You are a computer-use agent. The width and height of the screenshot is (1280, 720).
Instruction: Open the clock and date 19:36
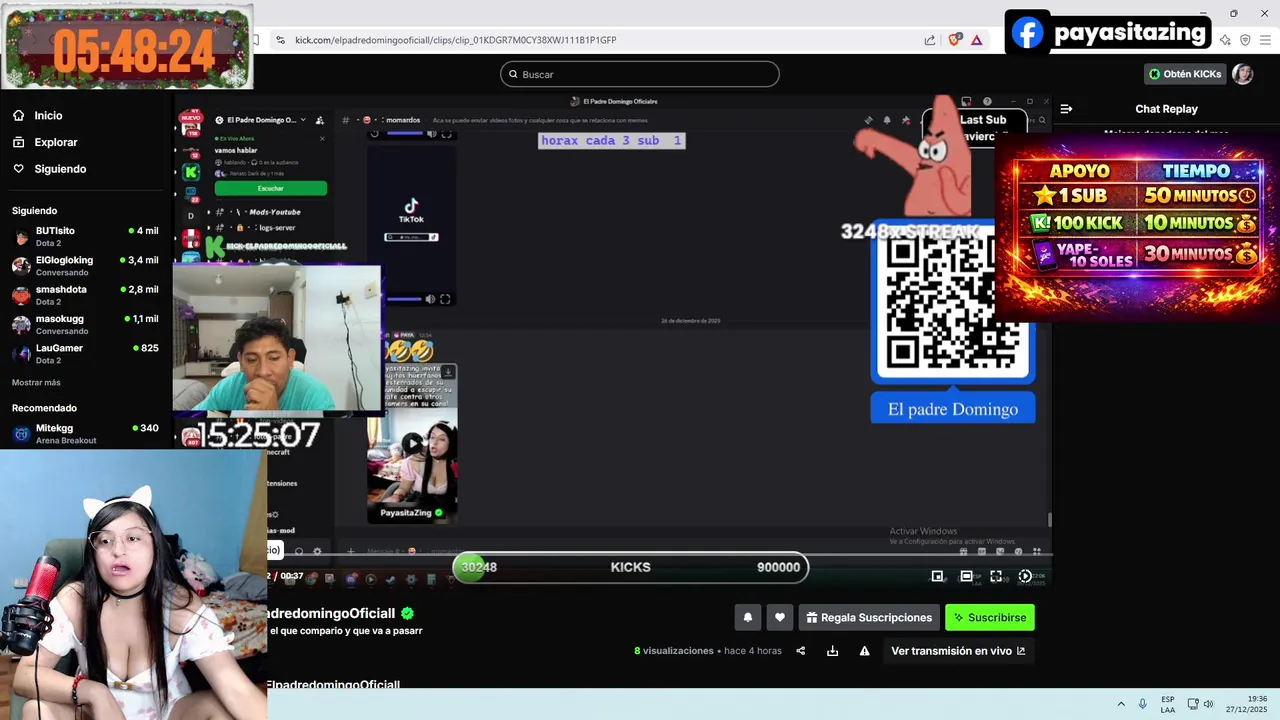tap(1246, 704)
